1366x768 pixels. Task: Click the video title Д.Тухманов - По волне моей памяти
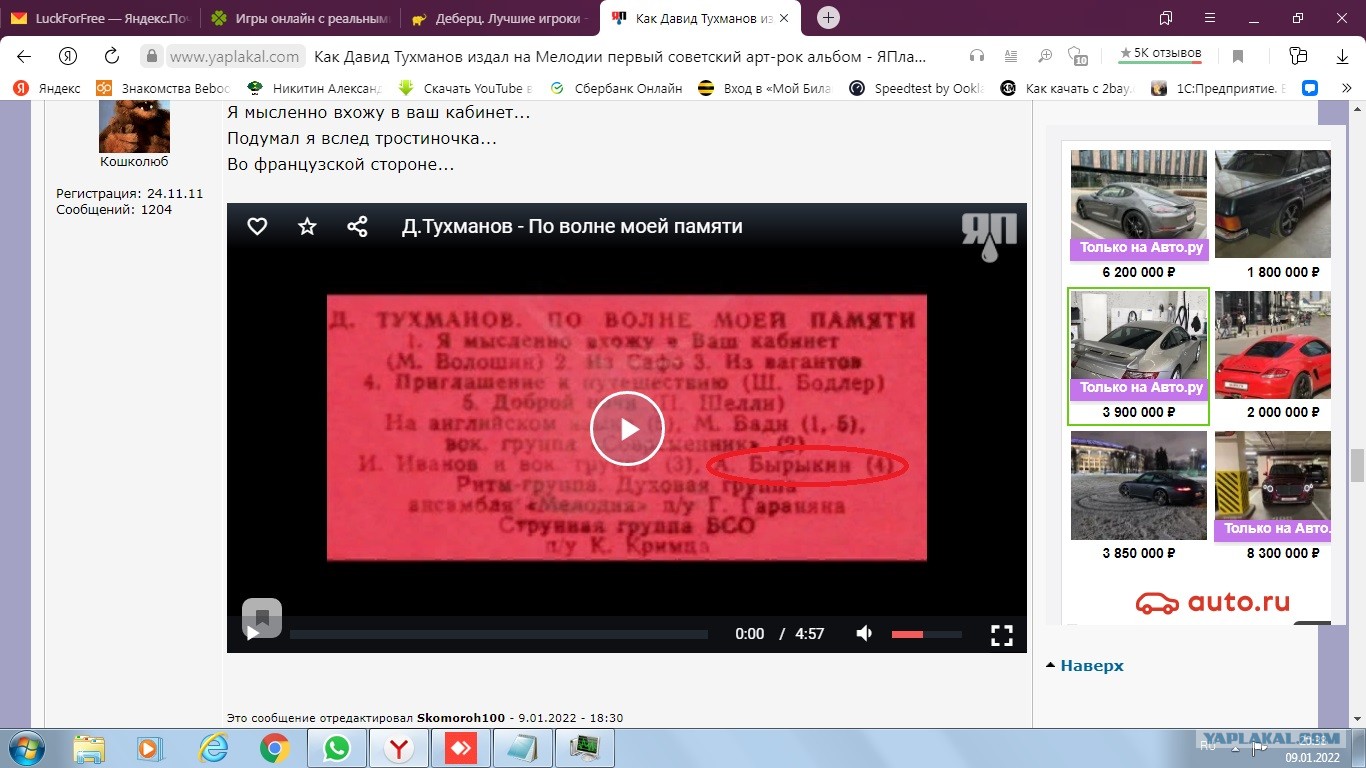(572, 226)
